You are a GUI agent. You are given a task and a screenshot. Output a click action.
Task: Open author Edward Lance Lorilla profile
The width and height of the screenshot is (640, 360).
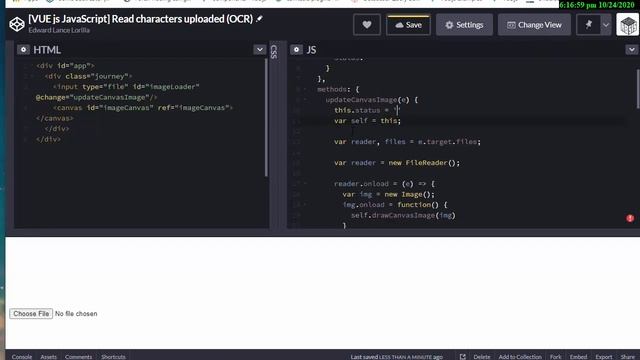tap(59, 30)
